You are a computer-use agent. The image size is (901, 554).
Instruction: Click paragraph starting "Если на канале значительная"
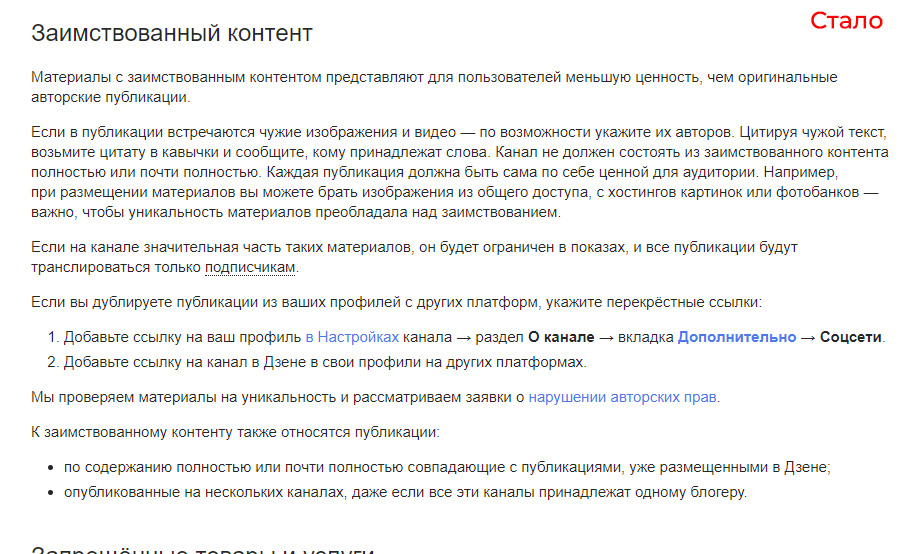(x=414, y=257)
